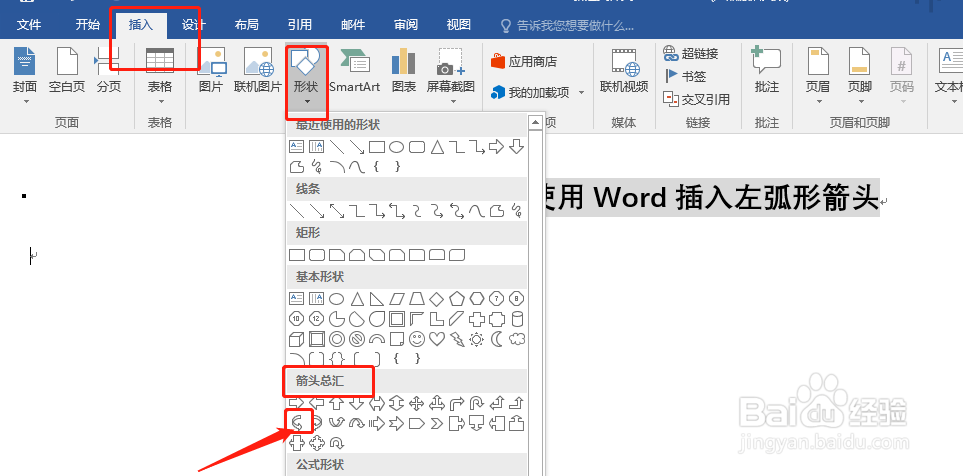This screenshot has height=476, width=963.
Task: Click the shapes gallery scroll-up arrow
Action: pos(536,123)
